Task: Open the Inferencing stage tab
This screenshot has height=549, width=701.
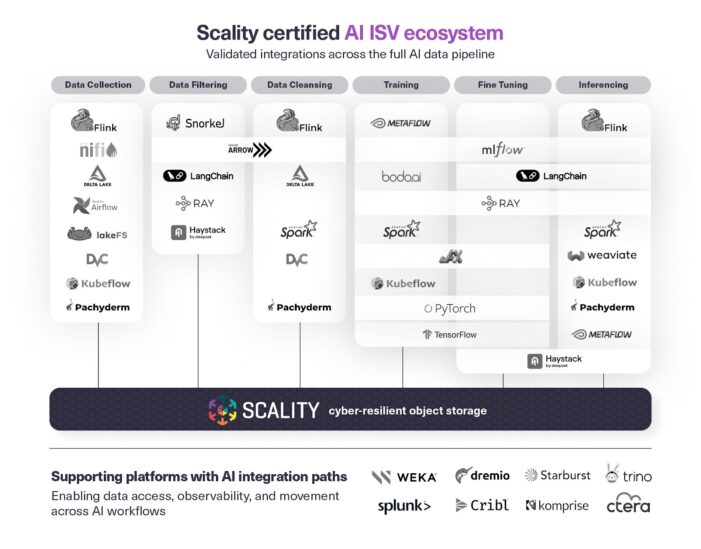Action: (x=602, y=85)
